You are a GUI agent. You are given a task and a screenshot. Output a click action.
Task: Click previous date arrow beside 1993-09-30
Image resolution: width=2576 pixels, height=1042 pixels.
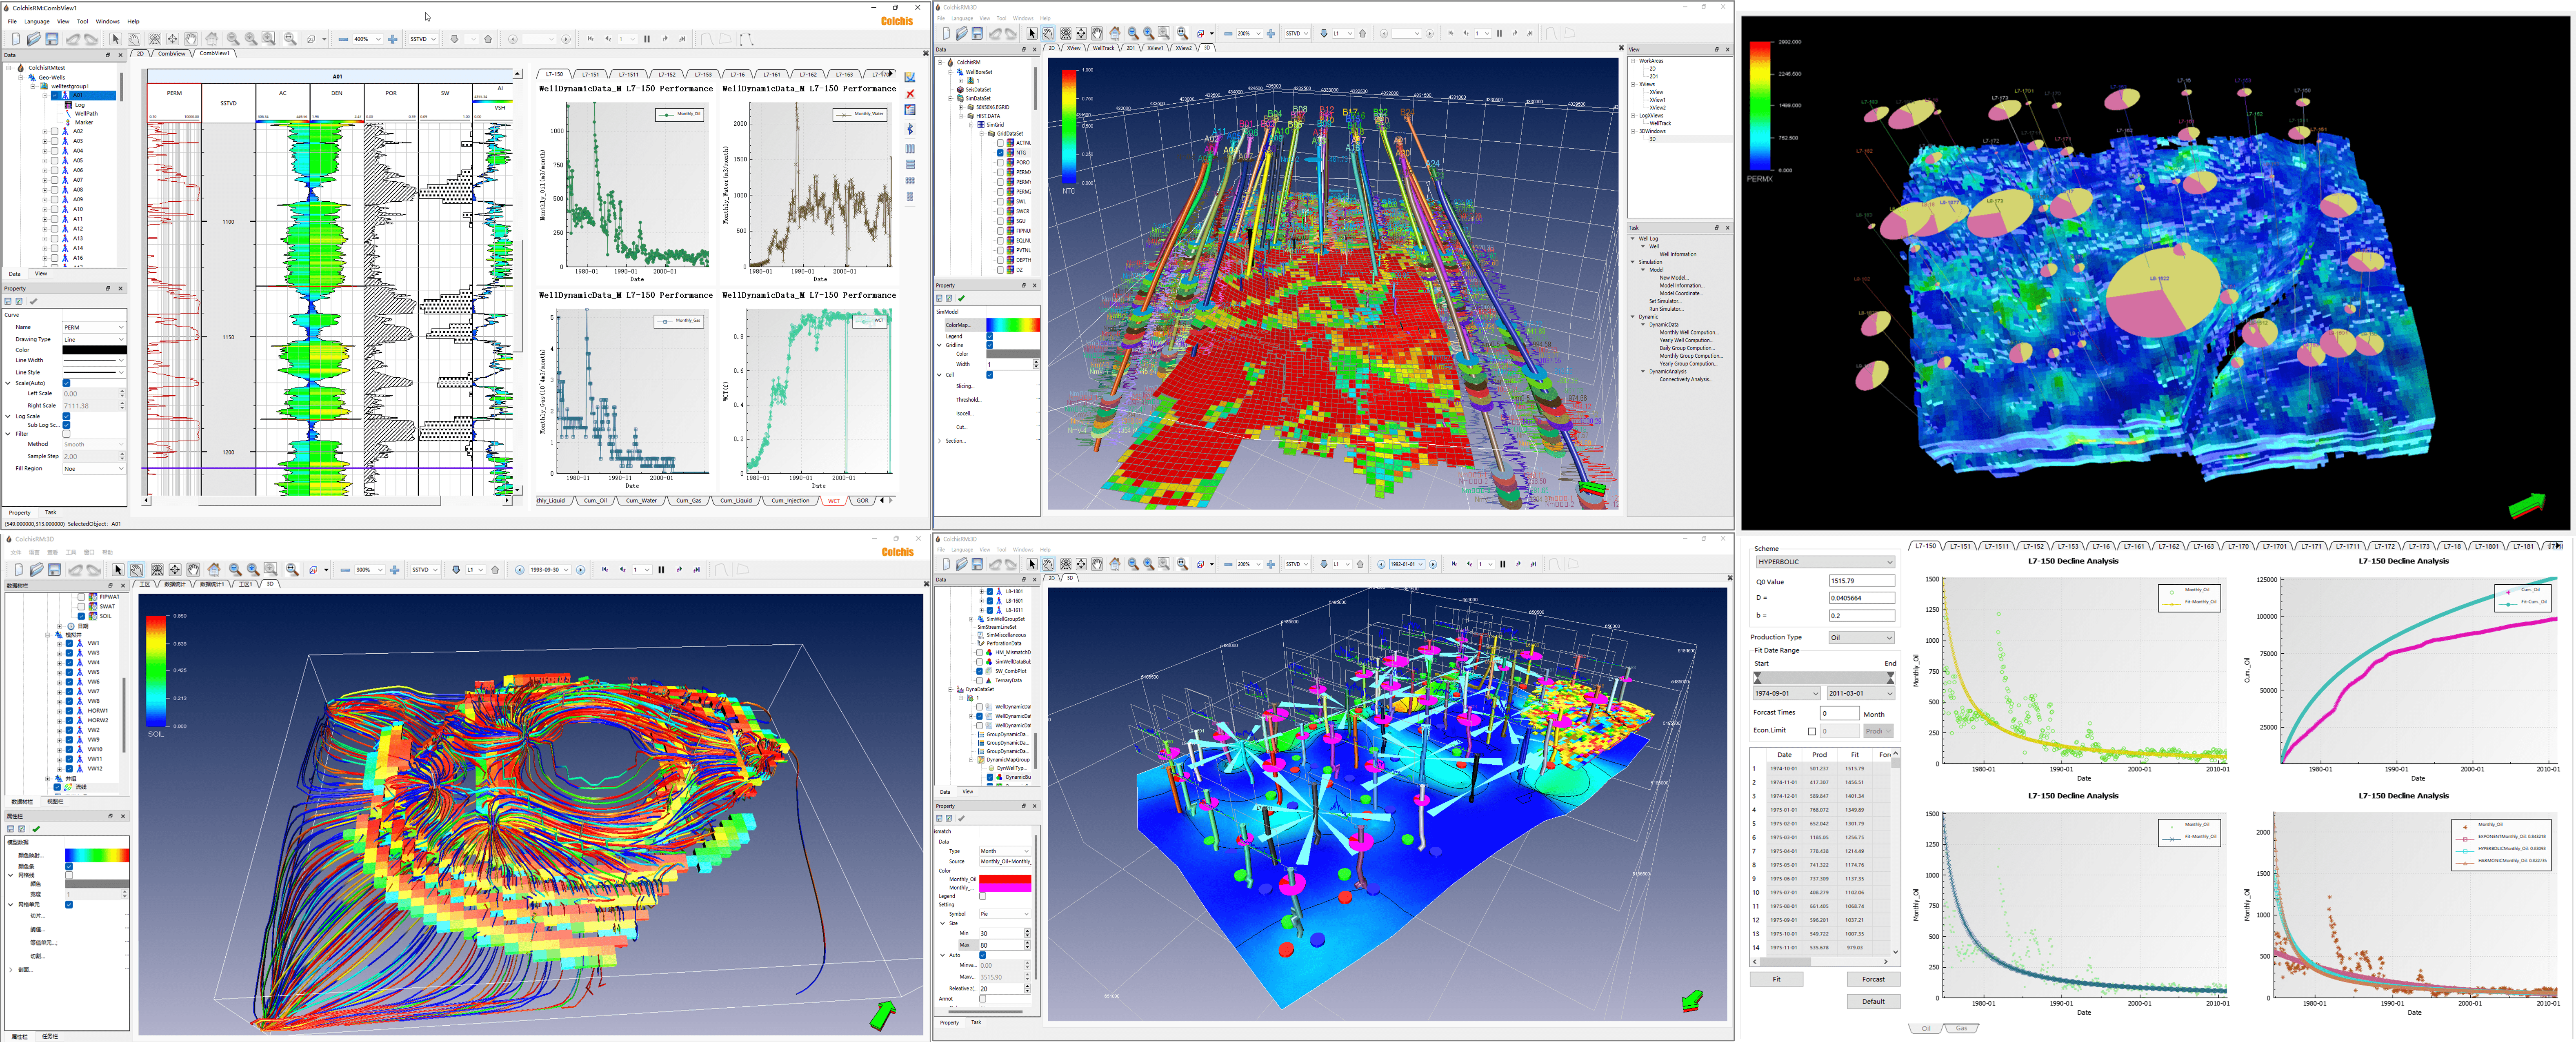520,569
